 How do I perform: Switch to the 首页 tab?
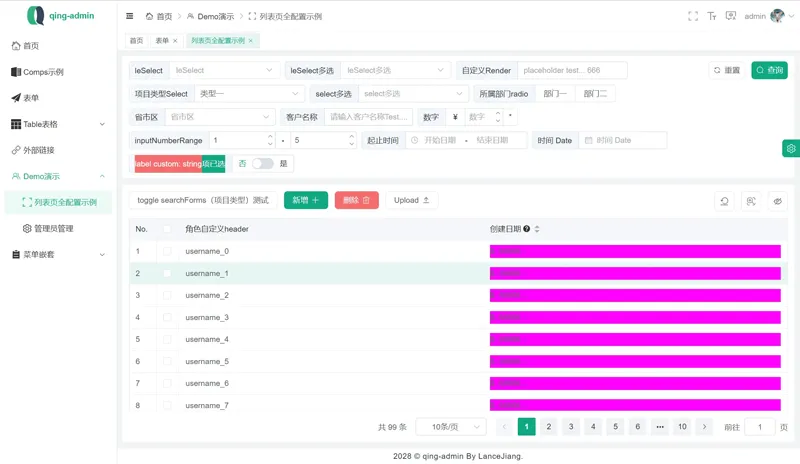(x=136, y=41)
